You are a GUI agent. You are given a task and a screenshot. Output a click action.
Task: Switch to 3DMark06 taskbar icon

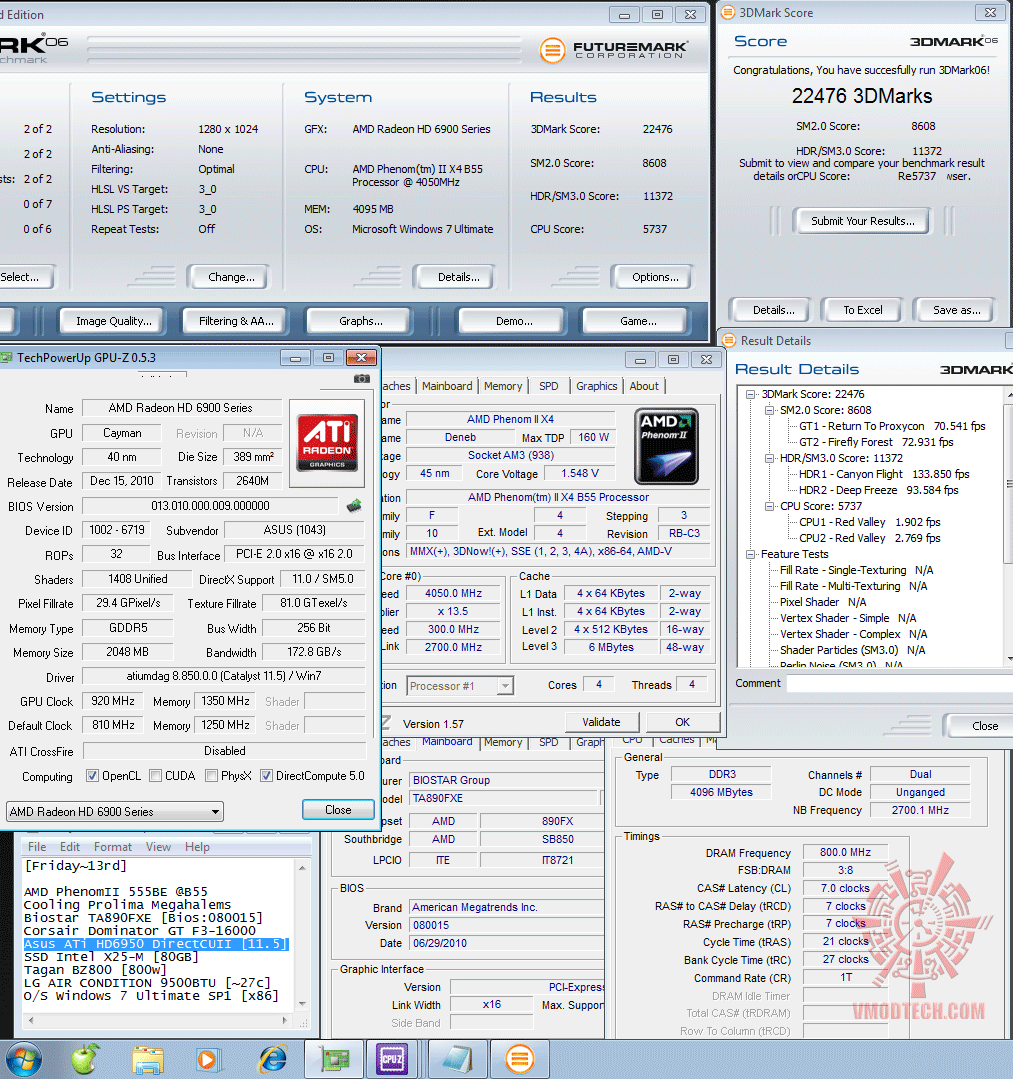point(520,1059)
